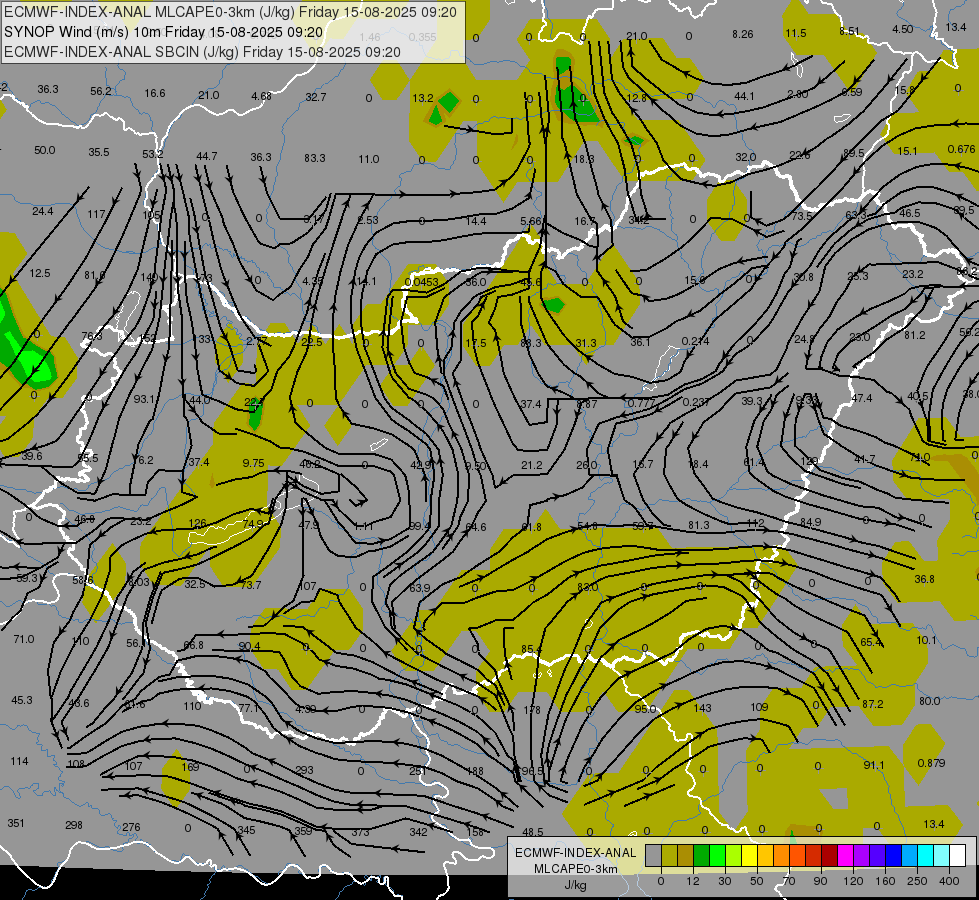Click the map value '351'
Viewport: 979px width, 900px height.
(16, 823)
